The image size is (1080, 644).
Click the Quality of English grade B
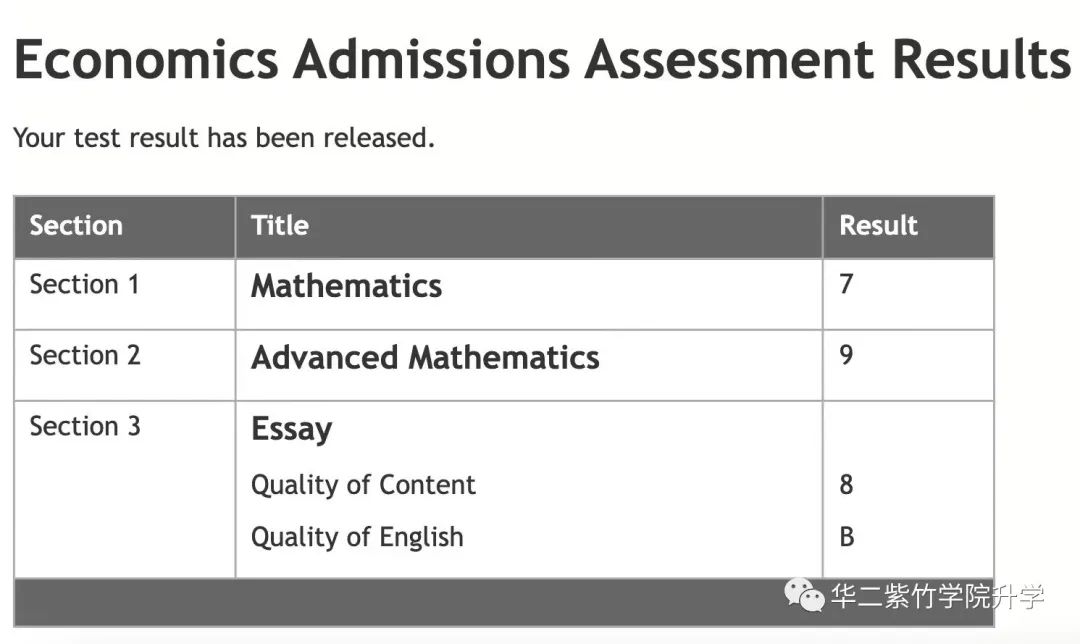pyautogui.click(x=847, y=537)
